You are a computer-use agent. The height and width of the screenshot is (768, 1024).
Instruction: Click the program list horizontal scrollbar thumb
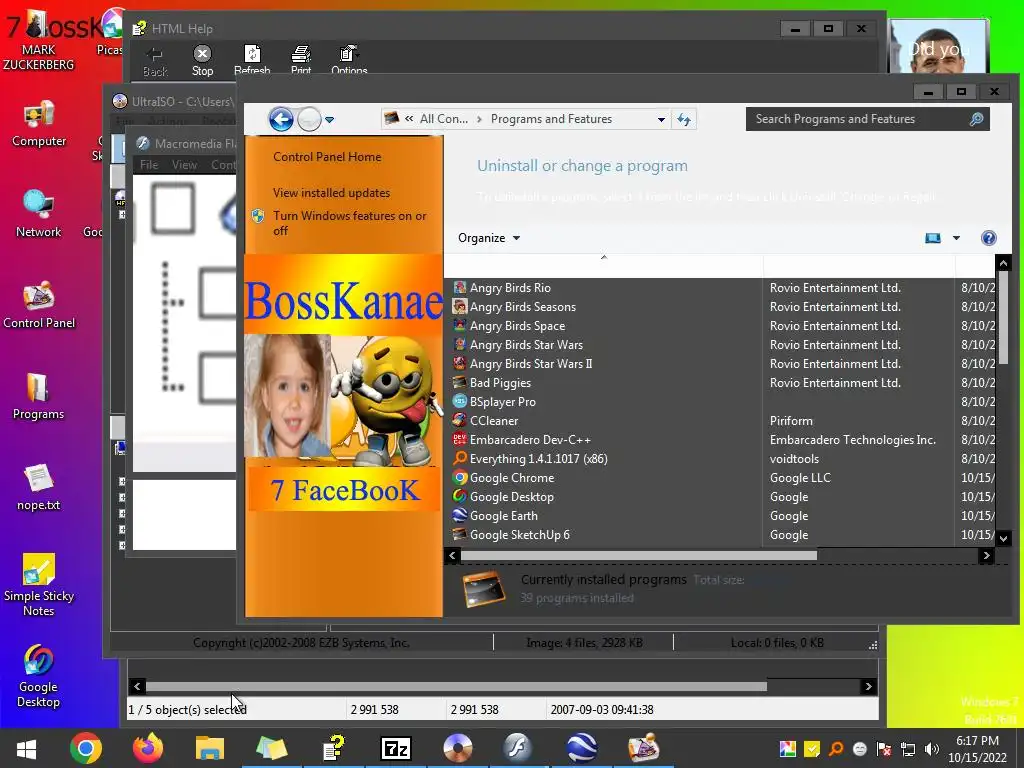pyautogui.click(x=639, y=556)
